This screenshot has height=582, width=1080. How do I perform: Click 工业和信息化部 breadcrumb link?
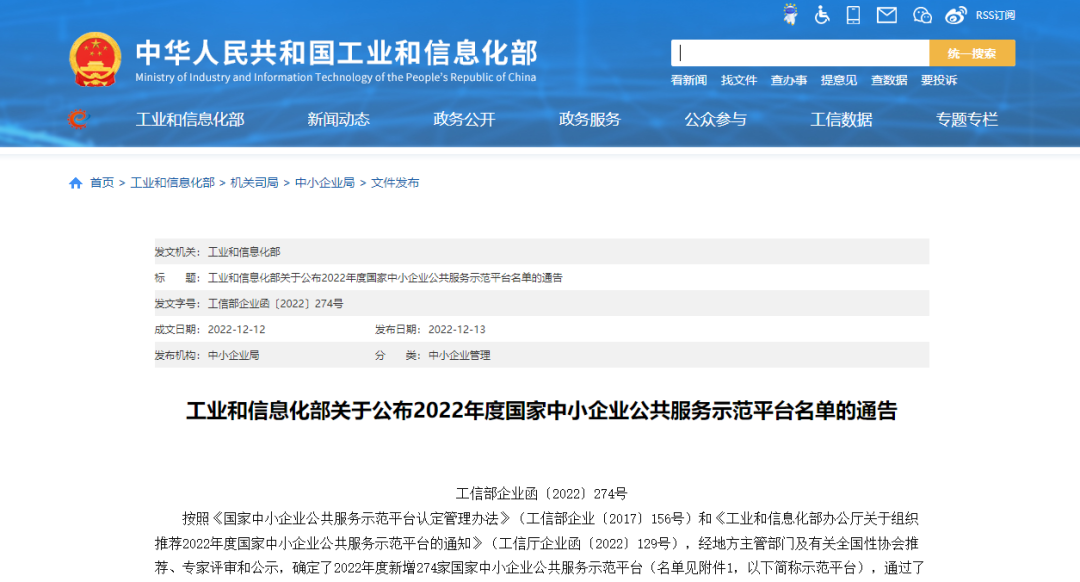(173, 183)
